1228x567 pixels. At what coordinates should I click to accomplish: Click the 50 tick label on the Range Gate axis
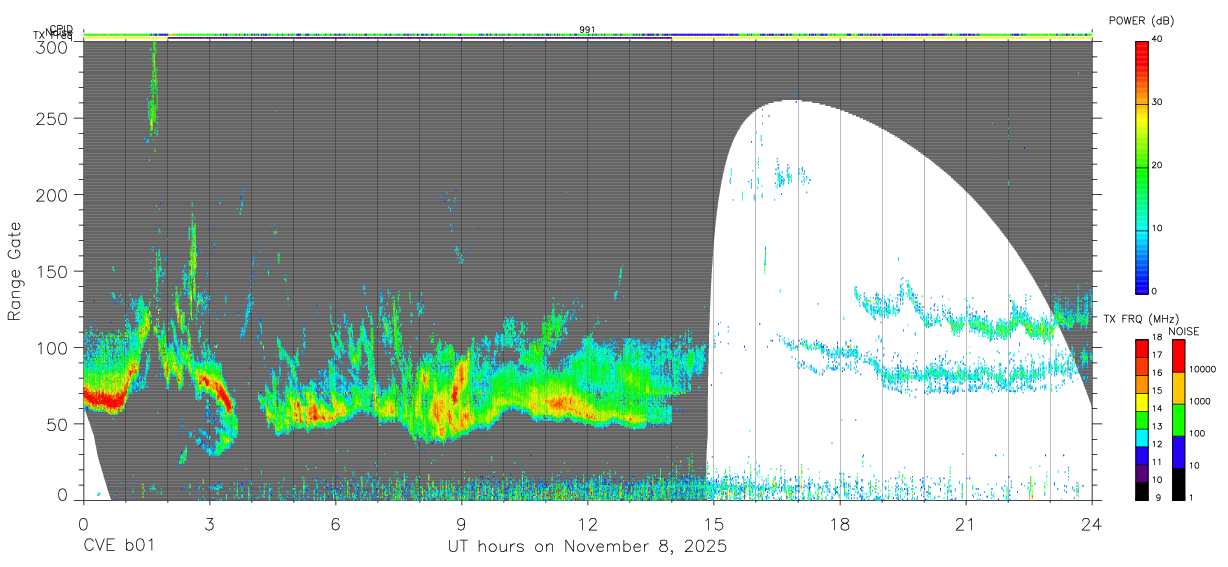(x=57, y=424)
